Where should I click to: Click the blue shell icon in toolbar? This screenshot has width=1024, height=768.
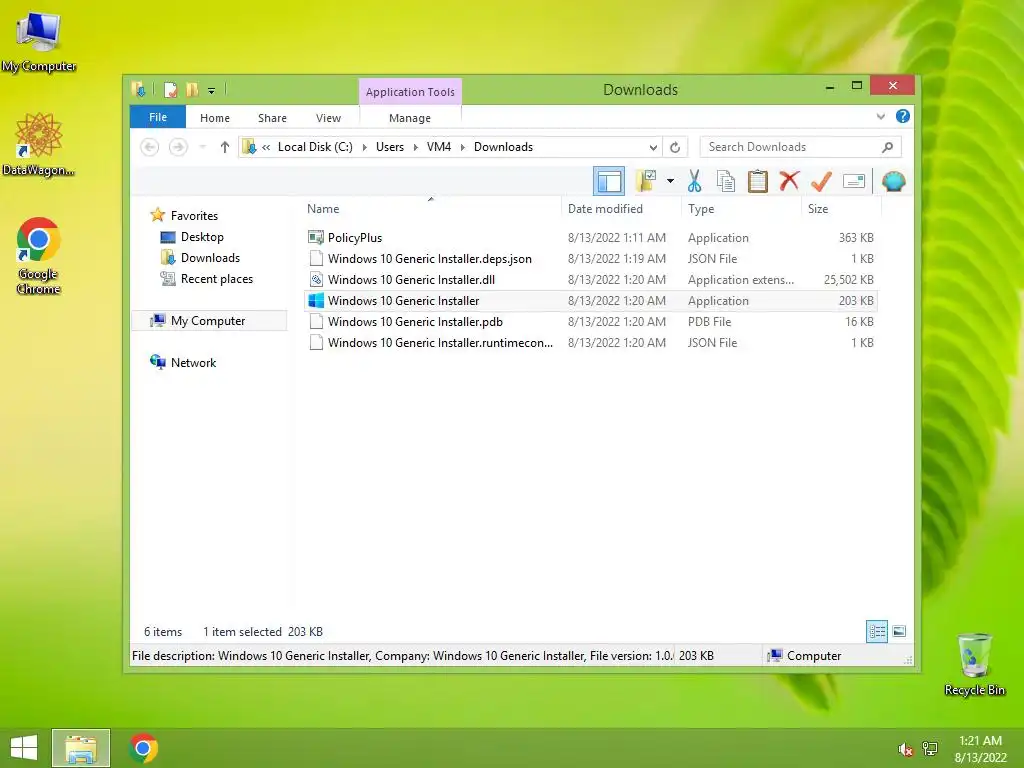(893, 181)
